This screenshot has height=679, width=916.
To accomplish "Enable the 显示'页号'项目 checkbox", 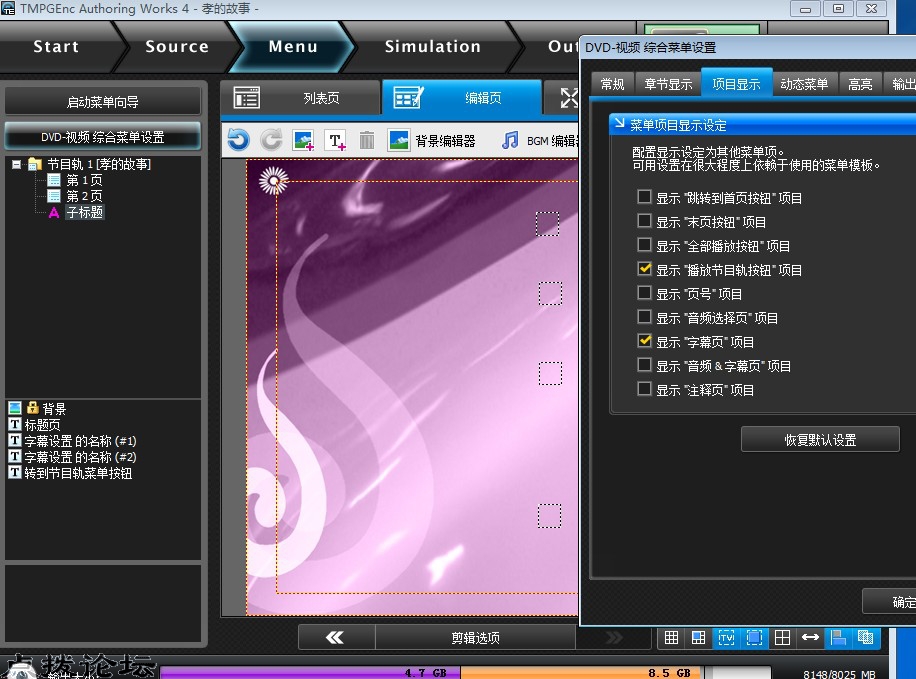I will [645, 293].
